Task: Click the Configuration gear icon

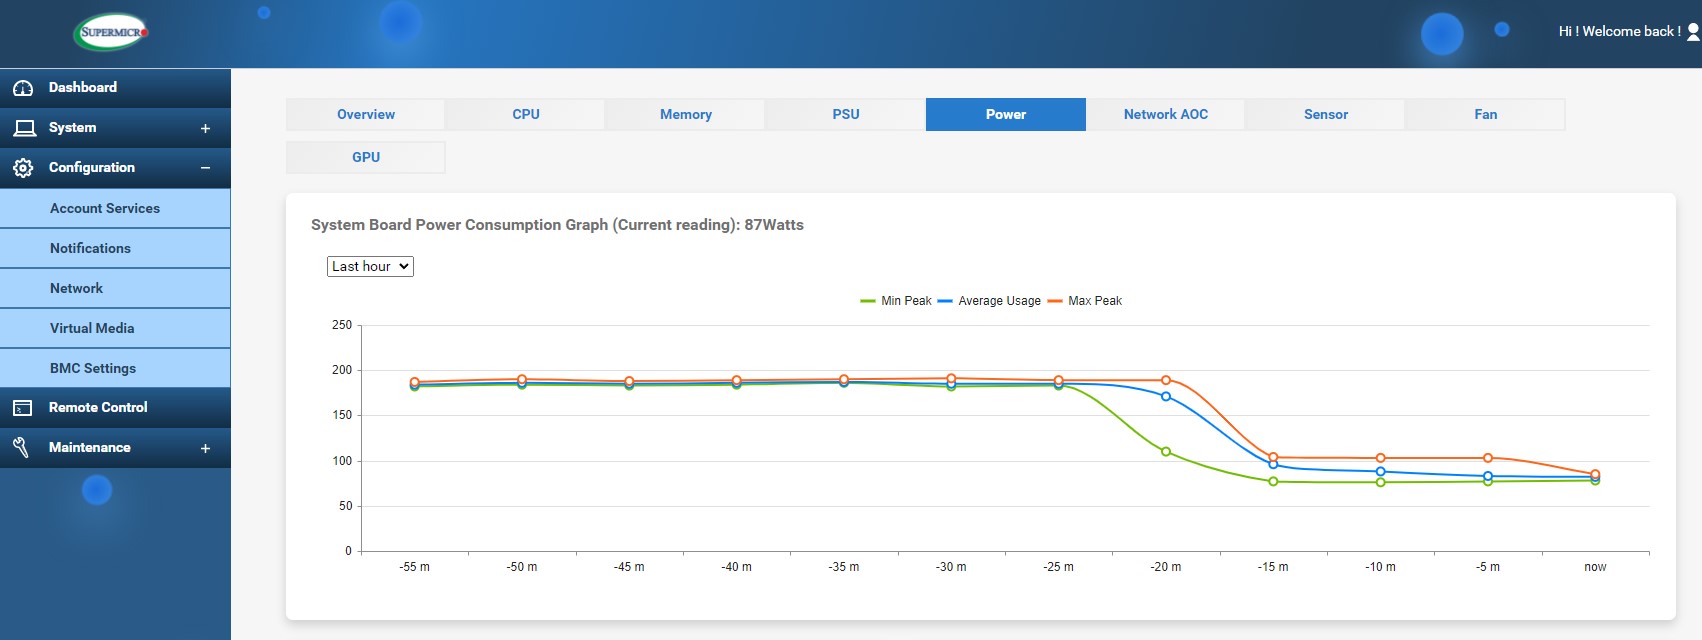Action: tap(23, 168)
